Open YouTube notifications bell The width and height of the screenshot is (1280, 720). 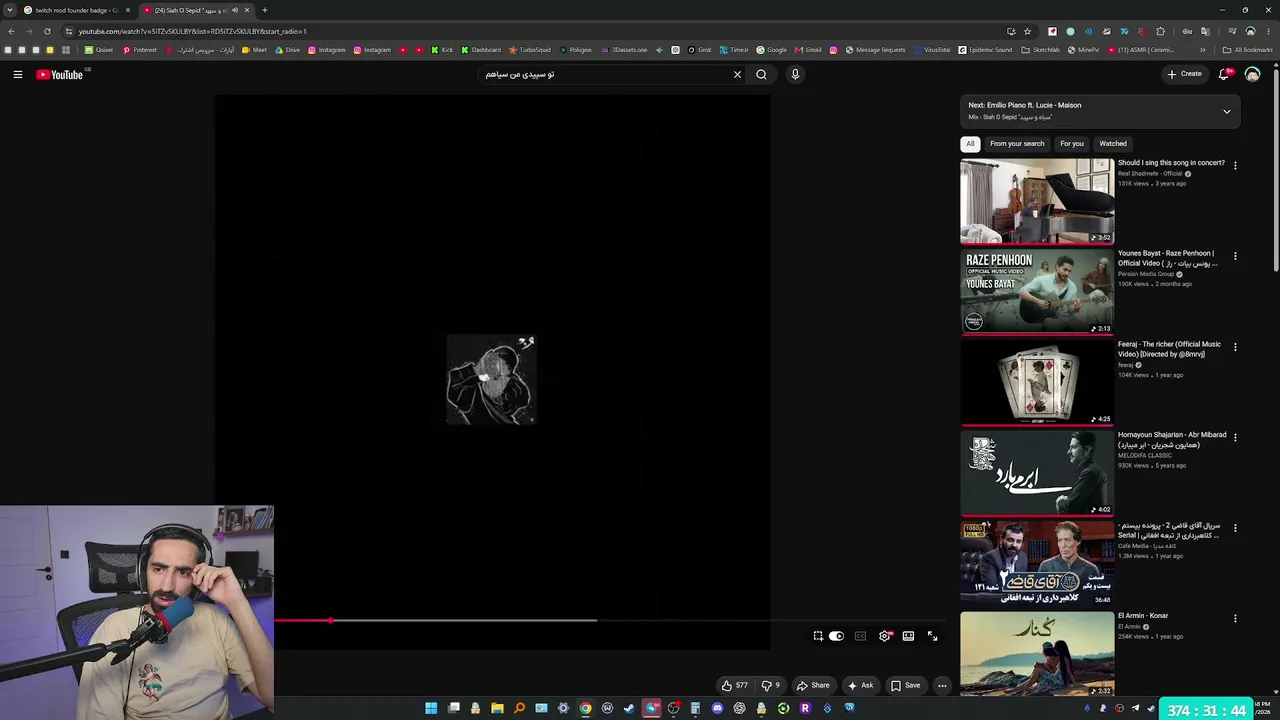tap(1225, 74)
